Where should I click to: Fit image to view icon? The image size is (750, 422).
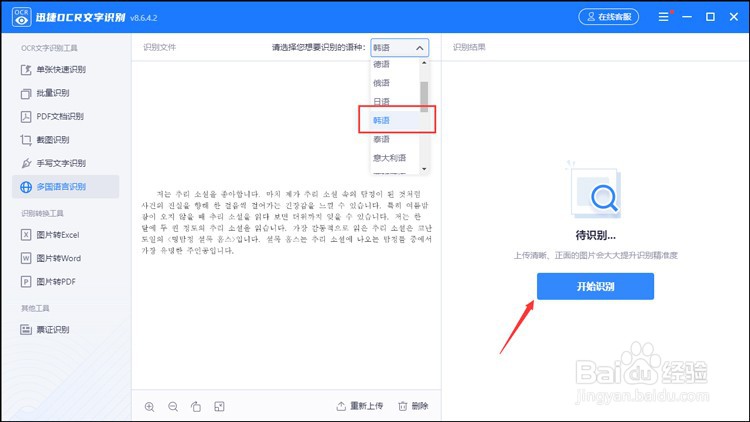(x=219, y=407)
